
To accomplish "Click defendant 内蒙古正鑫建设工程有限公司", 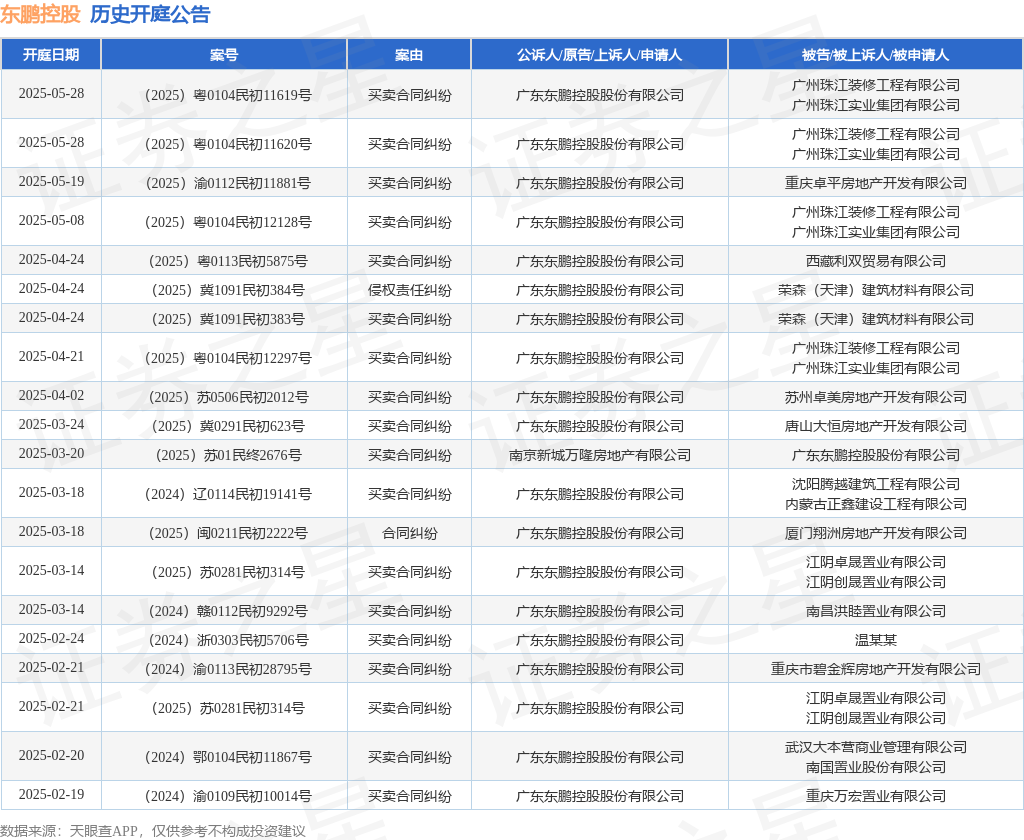I will point(875,504).
